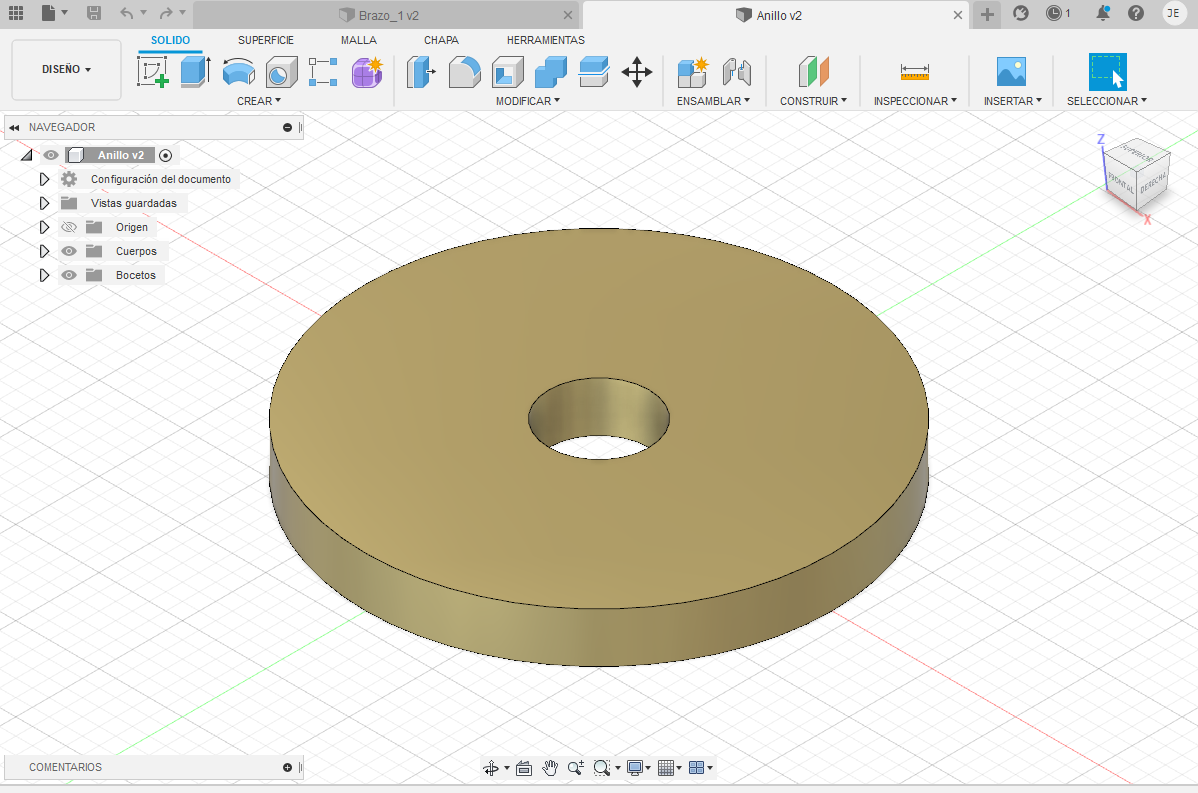Expand the Bocetos folder
This screenshot has width=1198, height=793.
point(44,275)
